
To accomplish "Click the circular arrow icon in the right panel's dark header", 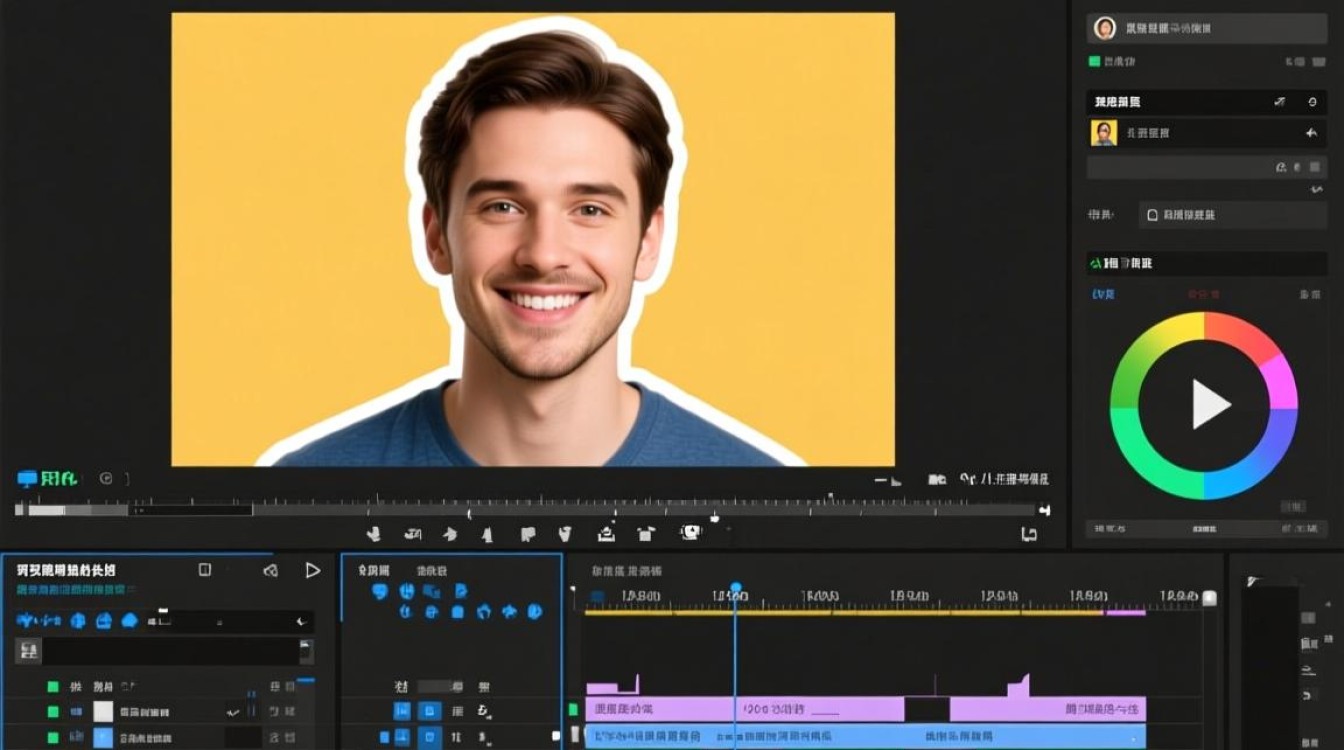I will pyautogui.click(x=1312, y=102).
